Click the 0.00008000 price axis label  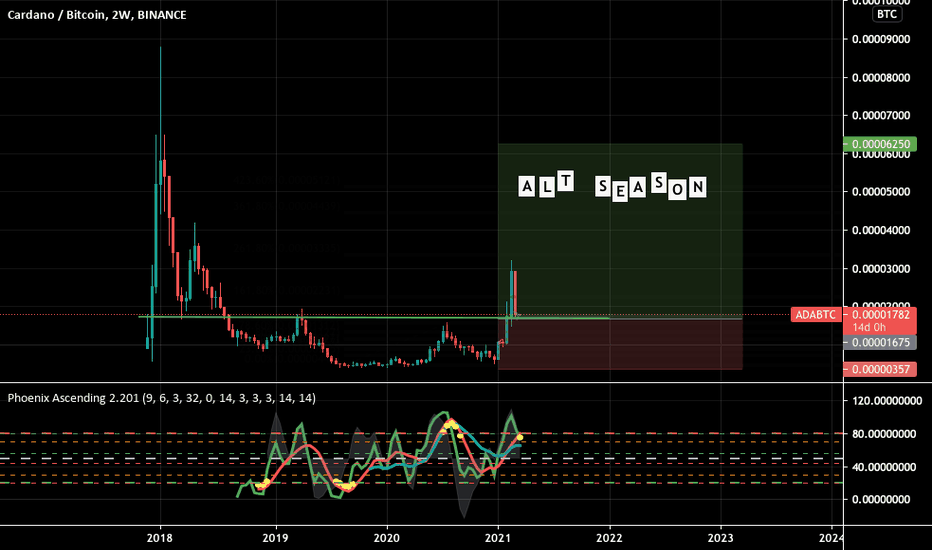point(881,78)
